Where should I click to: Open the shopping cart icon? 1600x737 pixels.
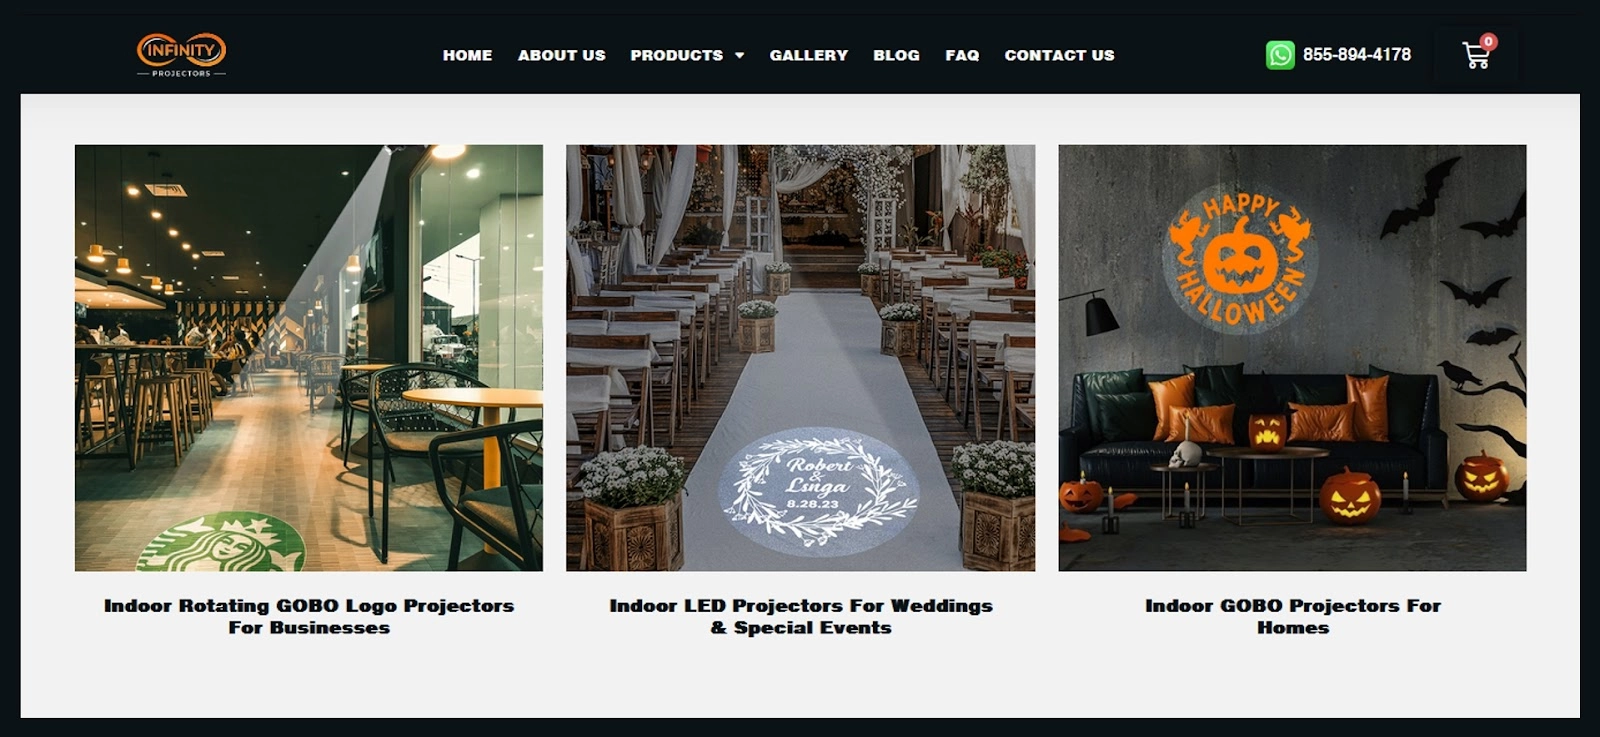pos(1475,56)
